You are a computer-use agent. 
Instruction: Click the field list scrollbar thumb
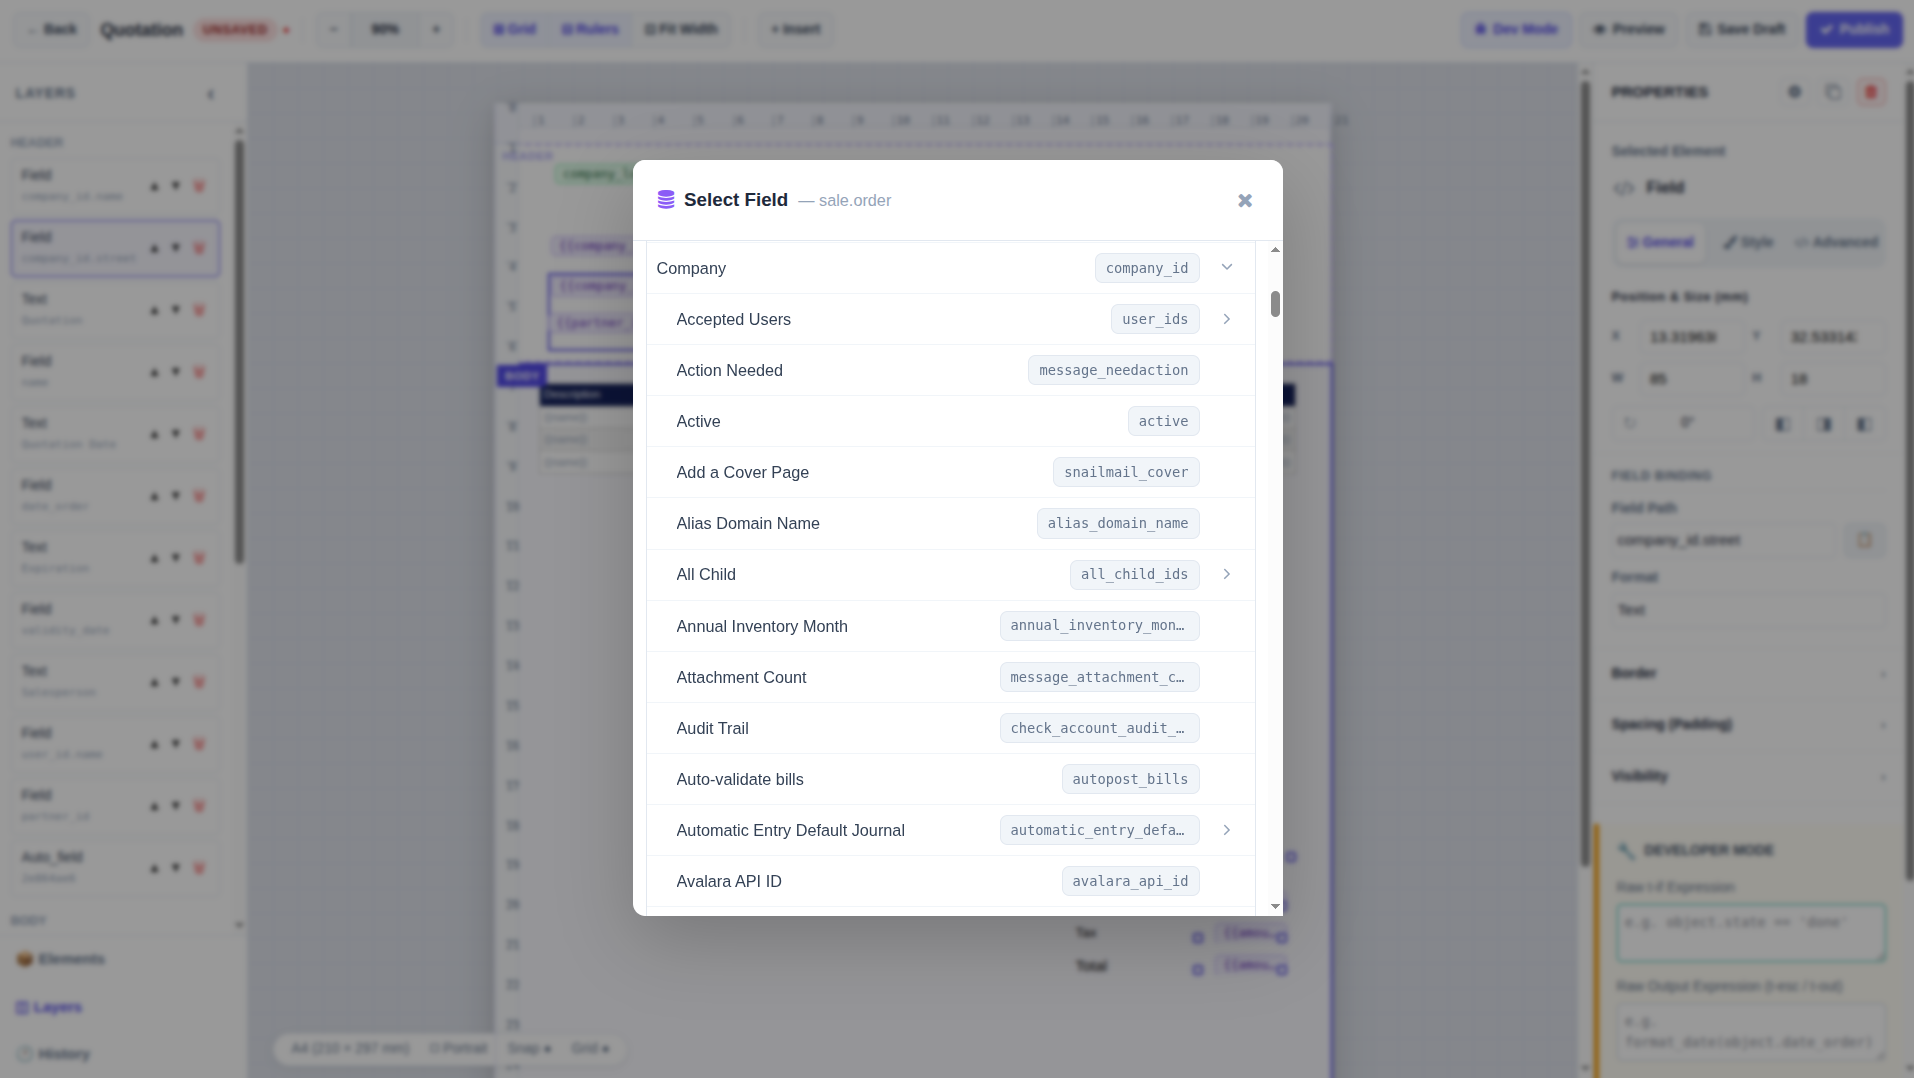coord(1275,304)
